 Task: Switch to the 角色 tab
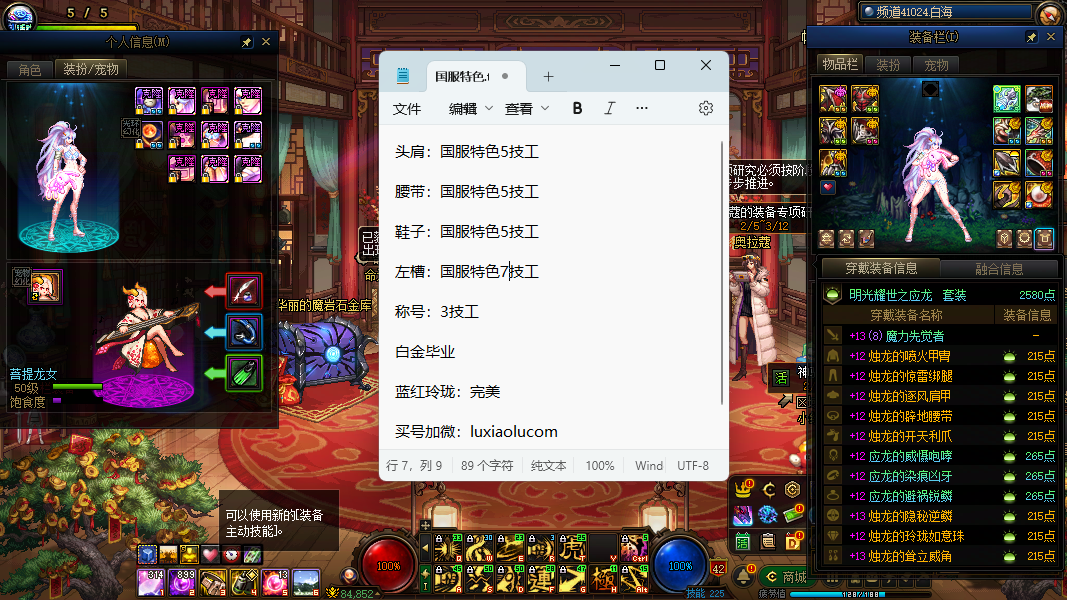[29, 69]
